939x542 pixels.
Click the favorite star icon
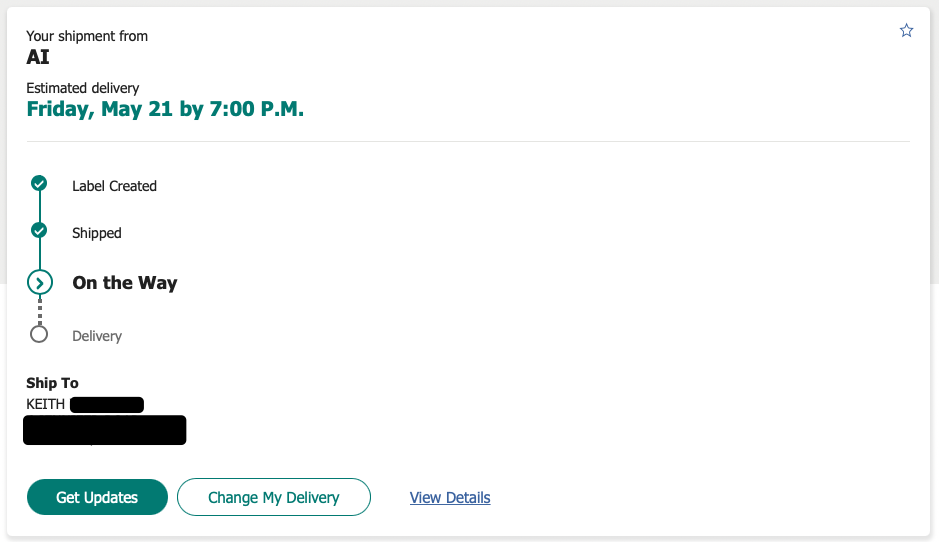click(906, 31)
